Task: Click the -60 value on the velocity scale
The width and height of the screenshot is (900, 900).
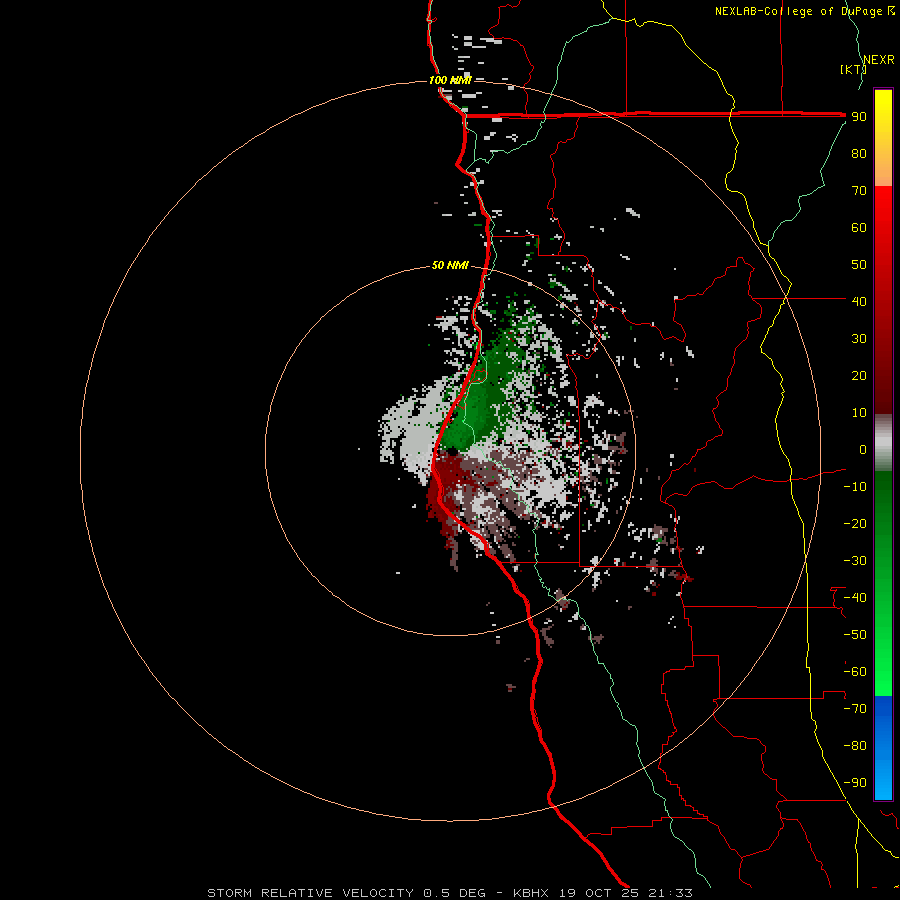Action: tap(855, 672)
